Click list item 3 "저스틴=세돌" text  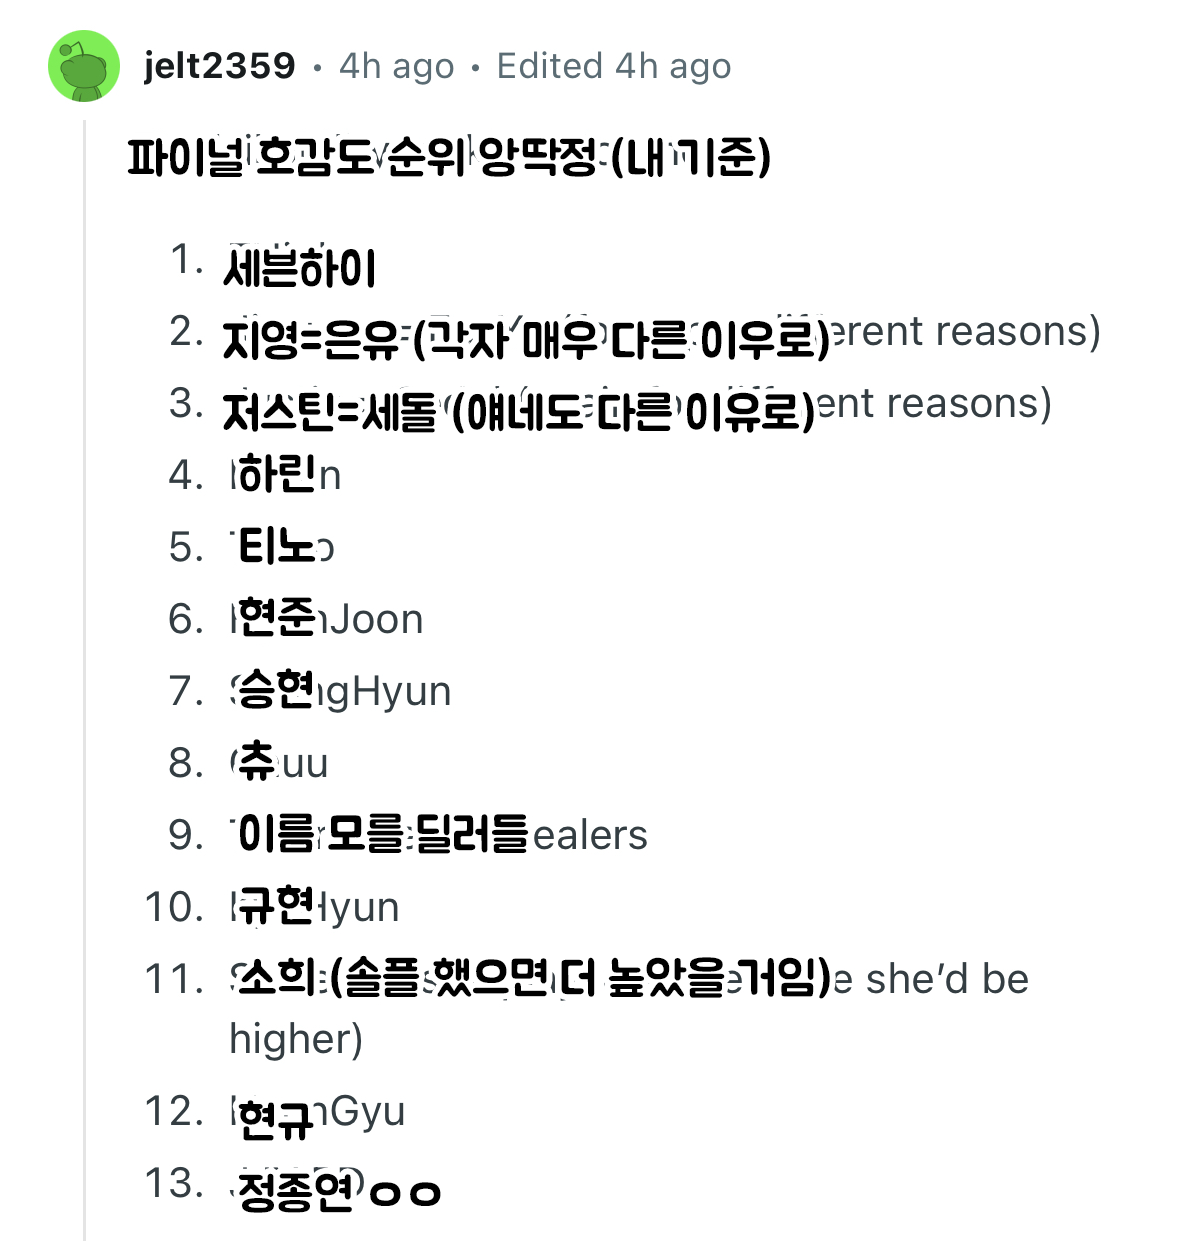[330, 411]
